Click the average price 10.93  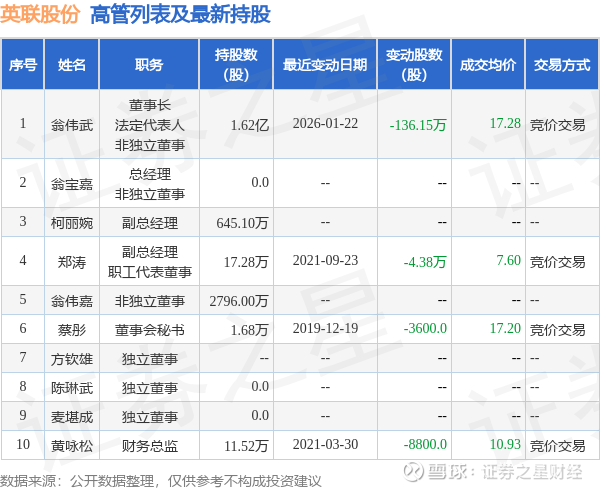[505, 444]
